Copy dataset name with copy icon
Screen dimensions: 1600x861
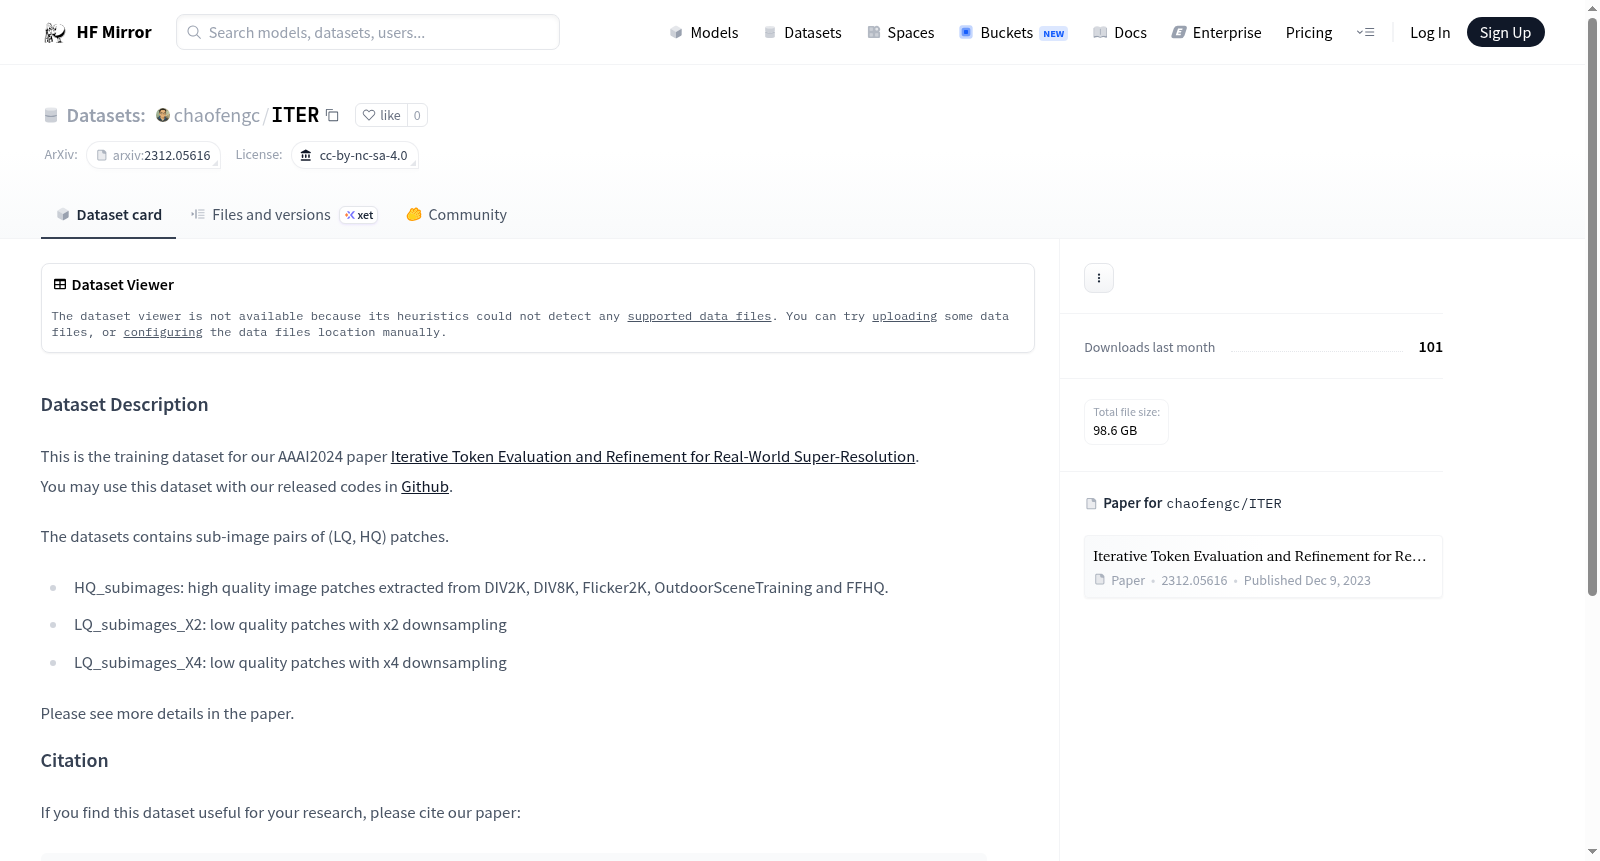333,115
